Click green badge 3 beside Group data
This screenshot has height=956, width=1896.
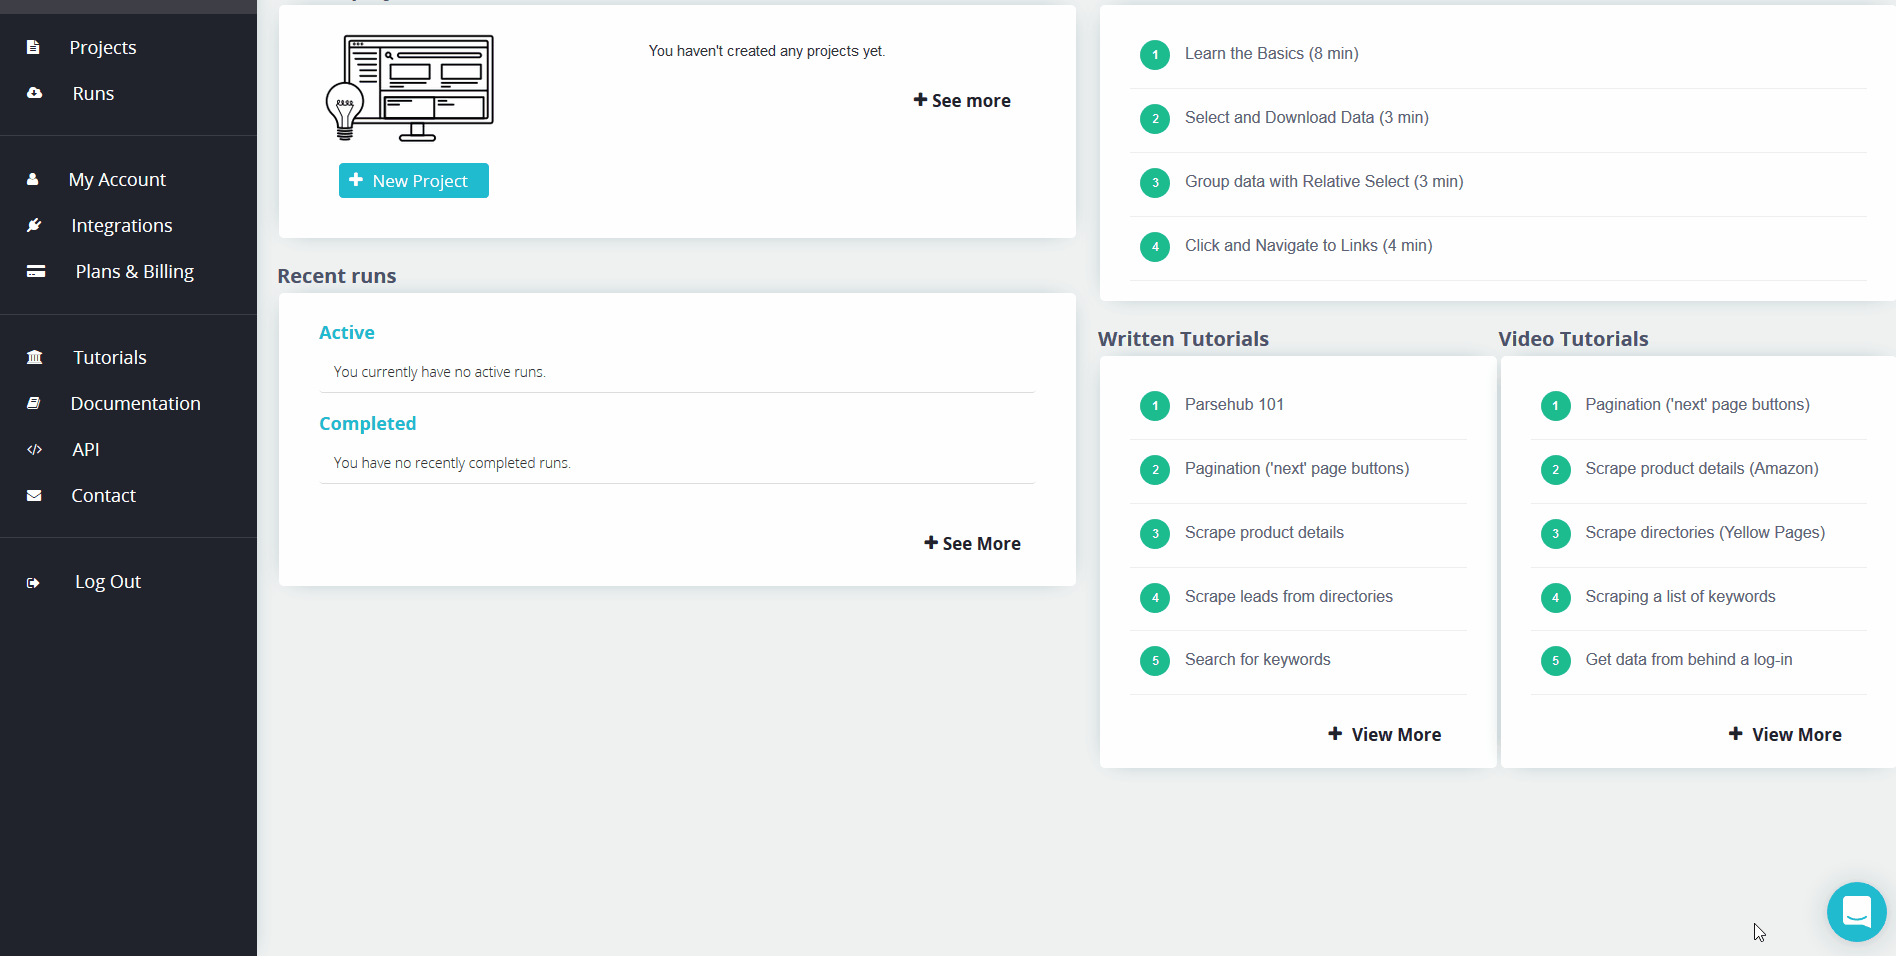(x=1155, y=182)
